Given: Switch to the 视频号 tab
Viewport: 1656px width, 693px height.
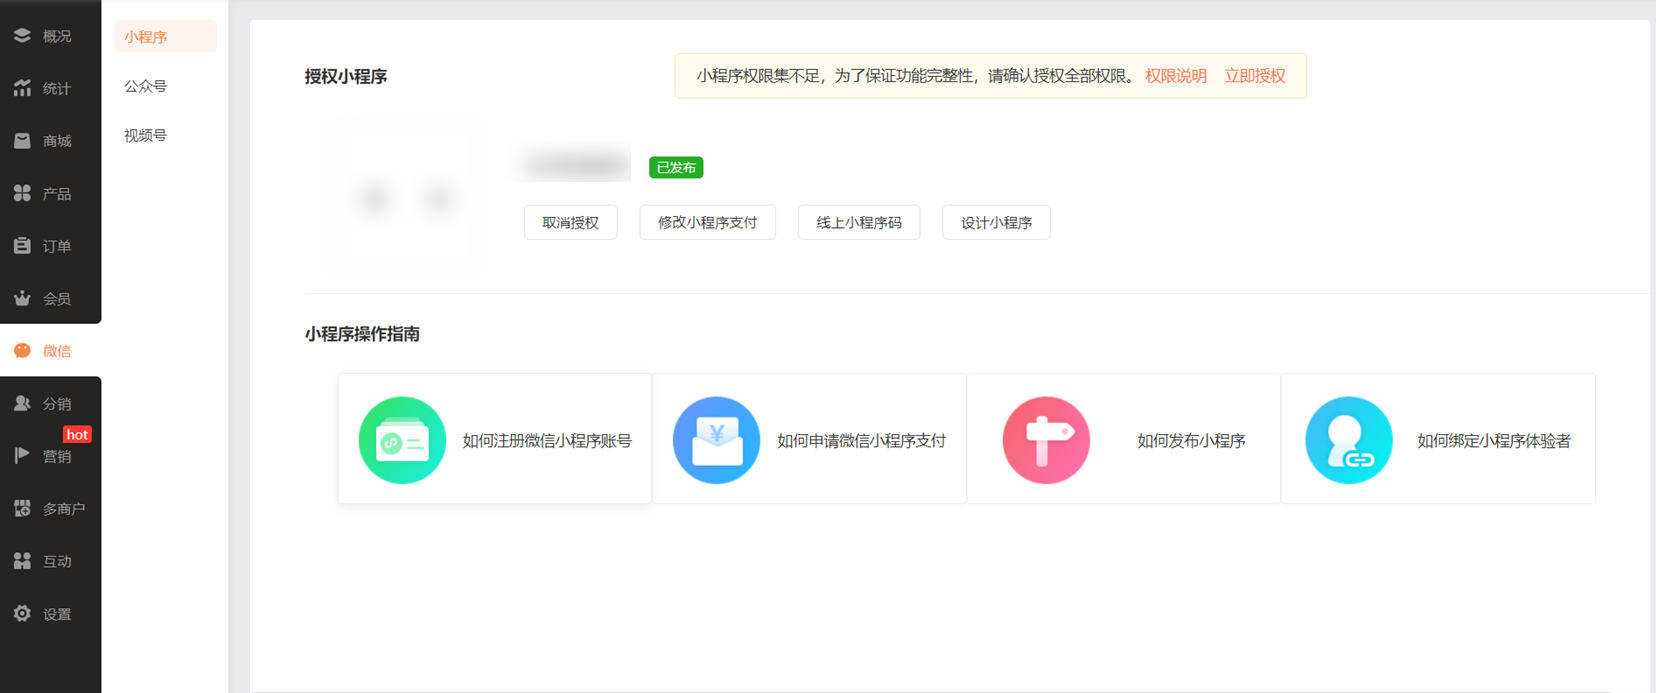Looking at the screenshot, I should click(x=145, y=135).
